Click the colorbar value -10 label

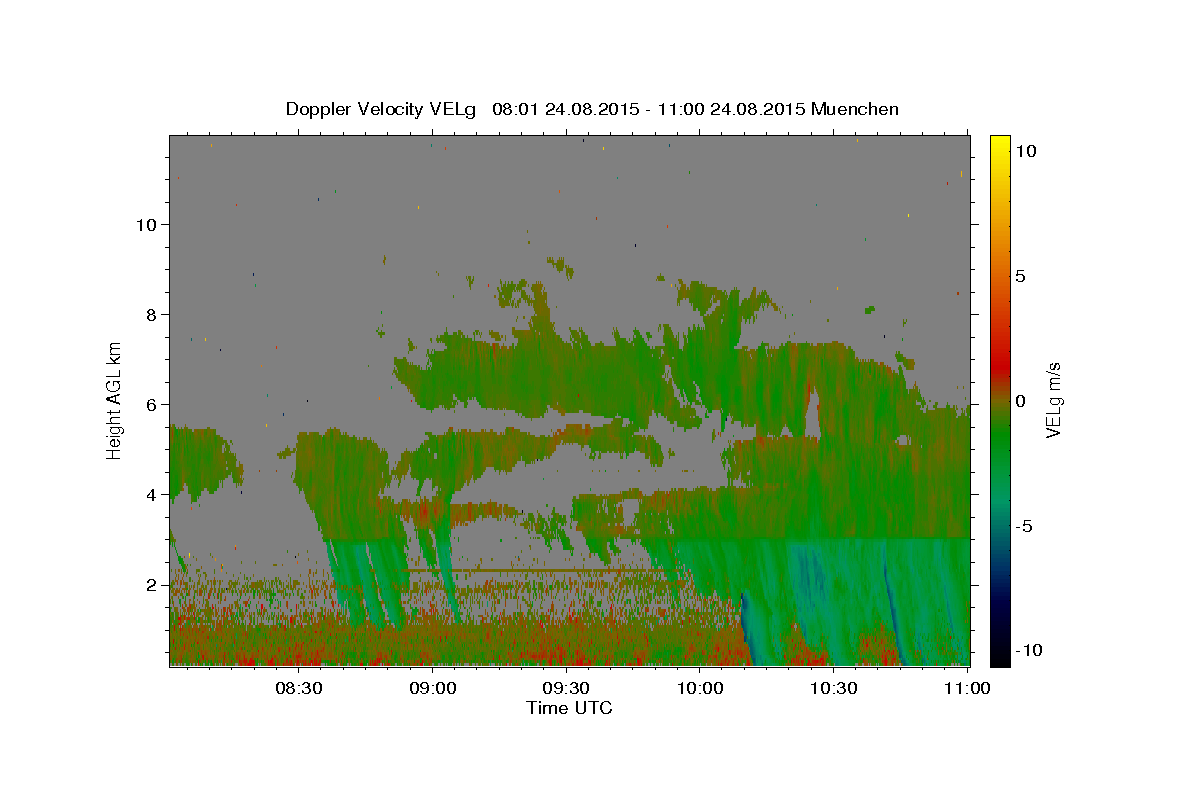tap(1029, 651)
